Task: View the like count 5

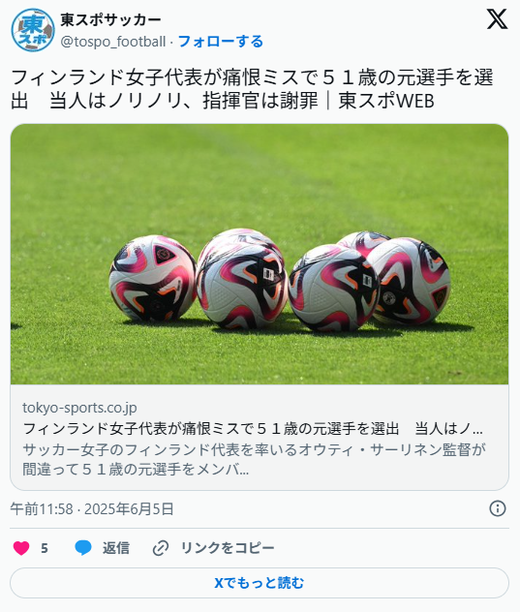Action: 45,548
